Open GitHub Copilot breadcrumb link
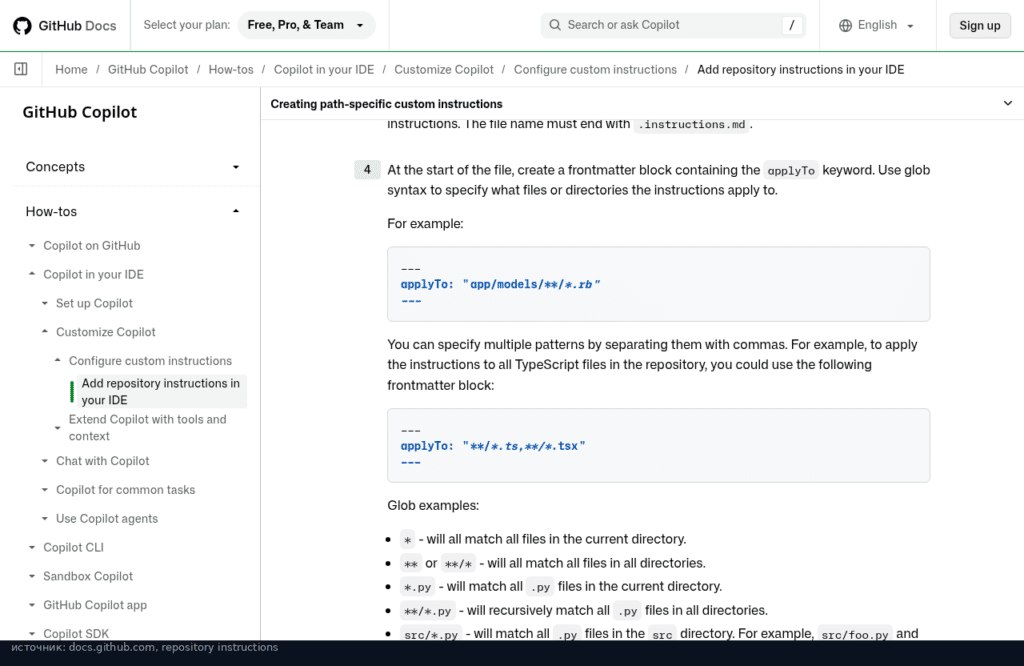The width and height of the screenshot is (1024, 666). point(148,69)
